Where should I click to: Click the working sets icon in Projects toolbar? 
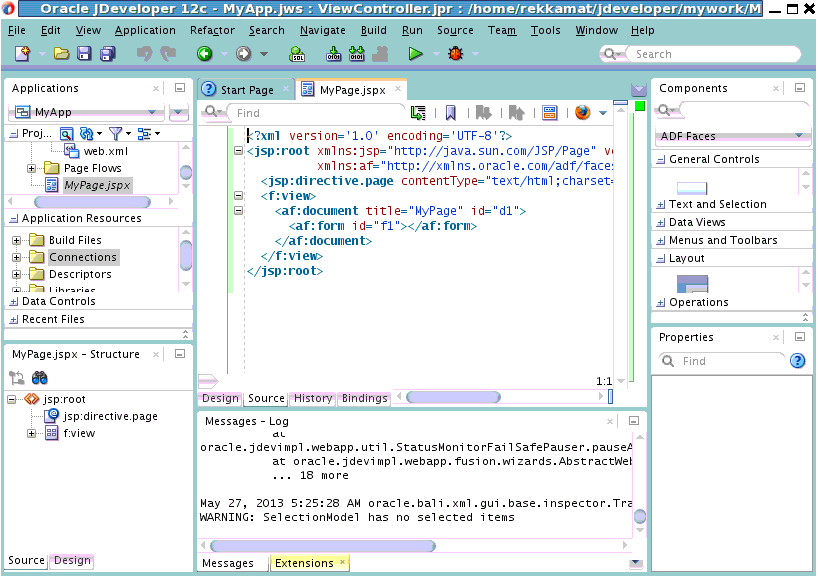click(145, 134)
